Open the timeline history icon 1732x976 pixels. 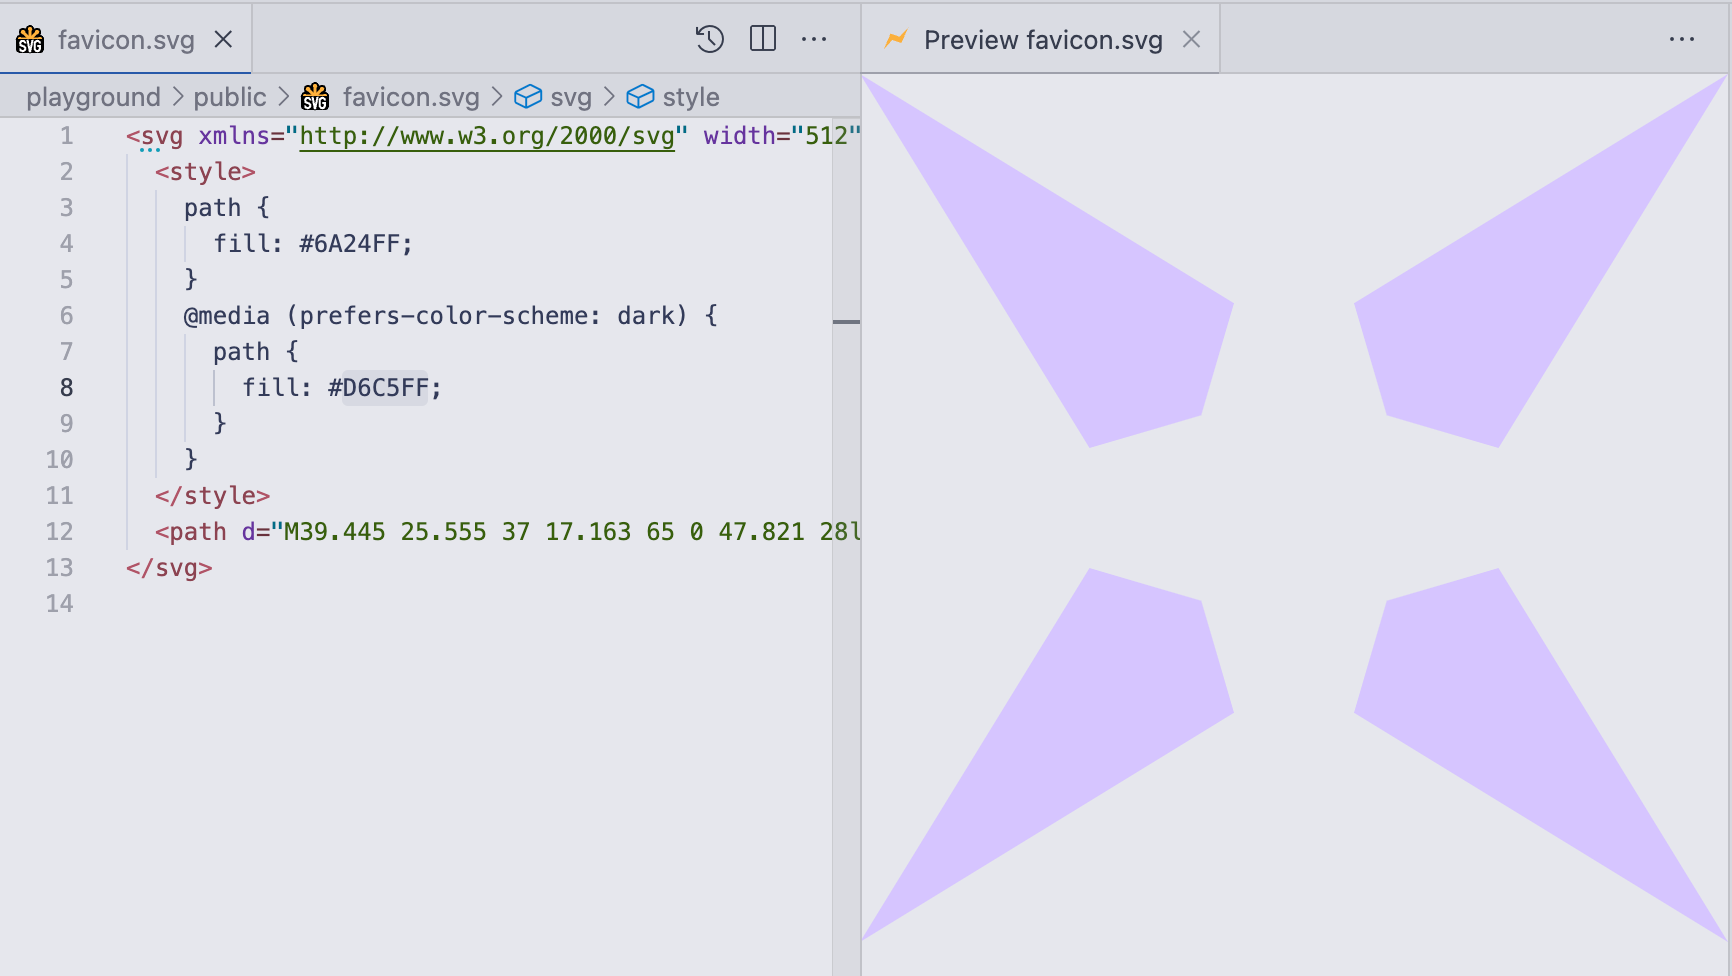[x=709, y=39]
